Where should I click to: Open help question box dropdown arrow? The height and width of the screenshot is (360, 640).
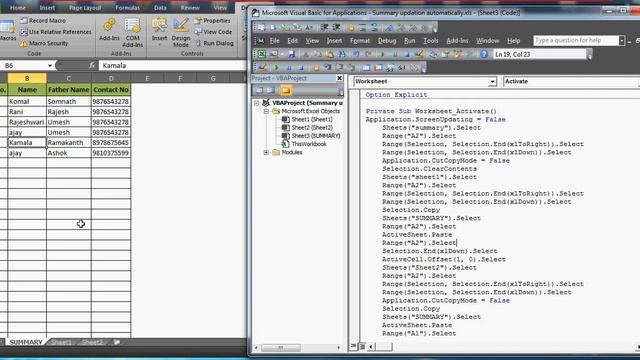[622, 40]
